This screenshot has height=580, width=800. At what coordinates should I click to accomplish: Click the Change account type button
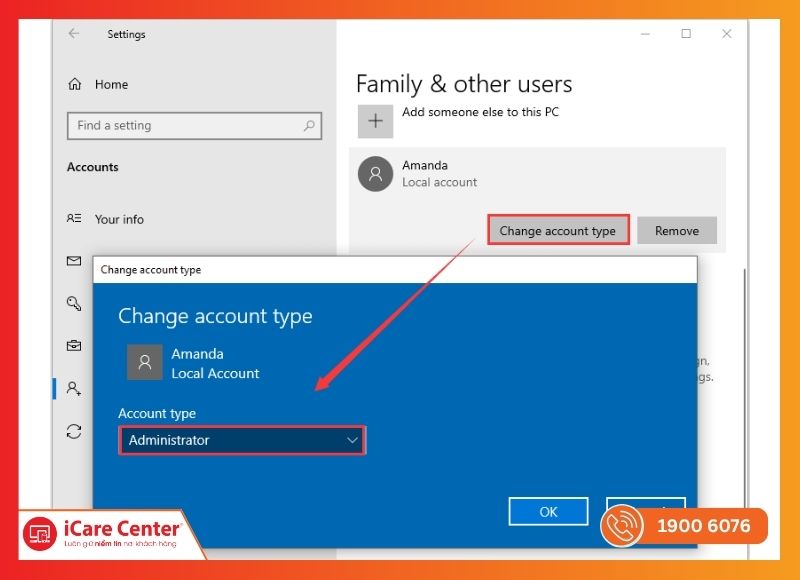[x=558, y=231]
